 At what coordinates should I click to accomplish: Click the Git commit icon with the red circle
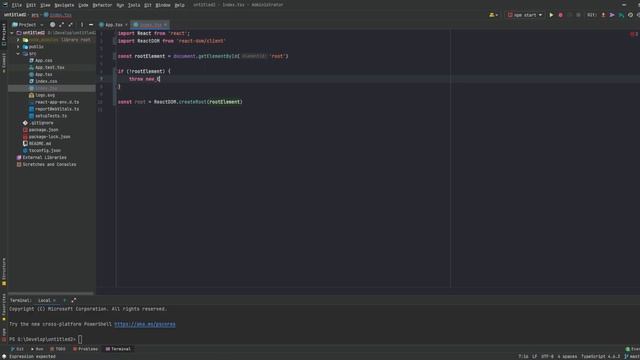603,15
